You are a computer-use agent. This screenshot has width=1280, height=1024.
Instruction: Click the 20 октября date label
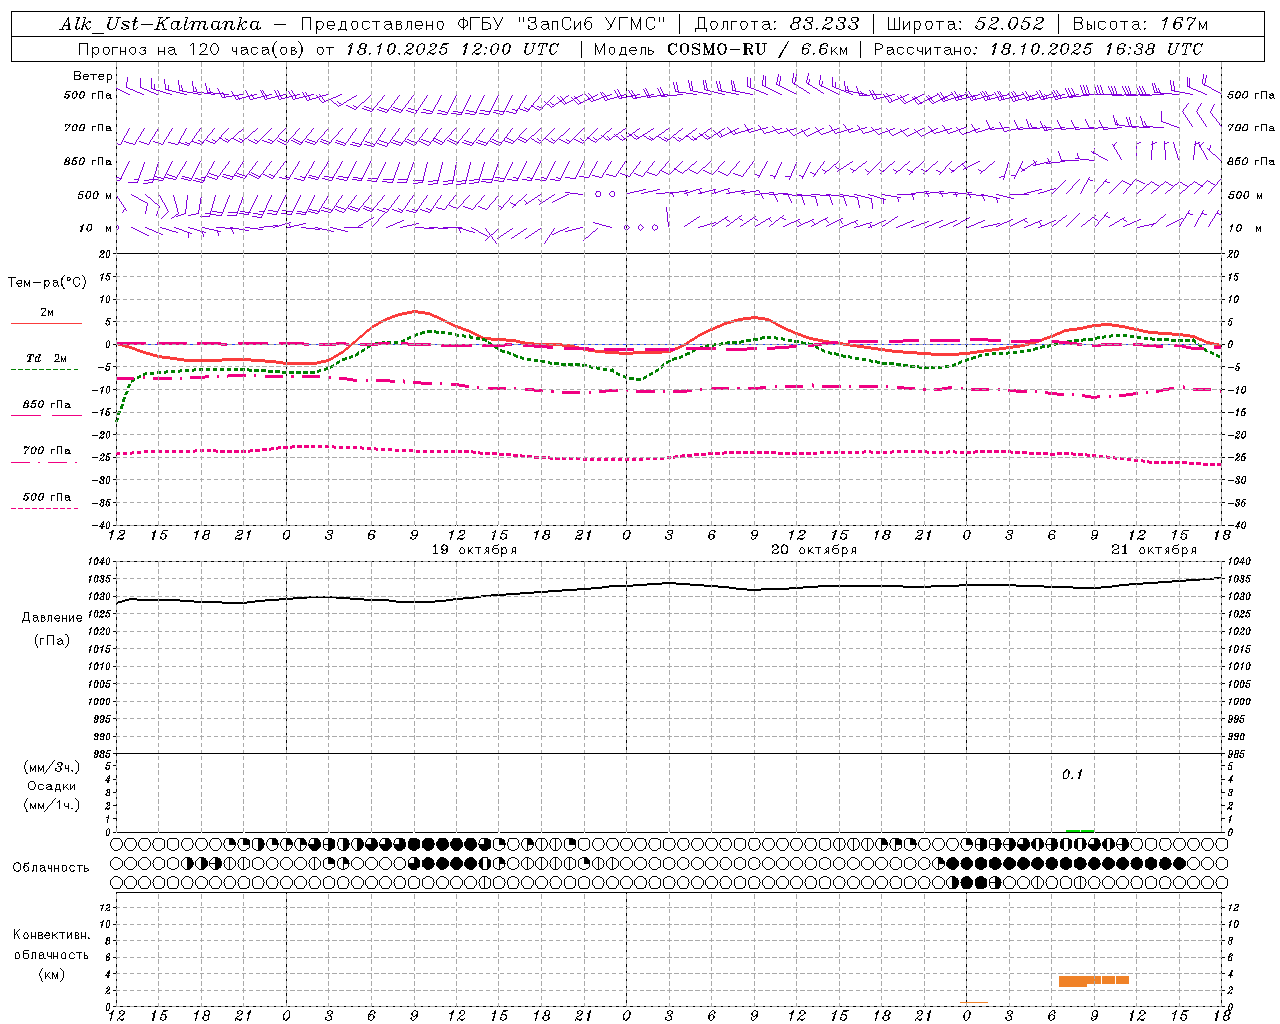pyautogui.click(x=814, y=550)
